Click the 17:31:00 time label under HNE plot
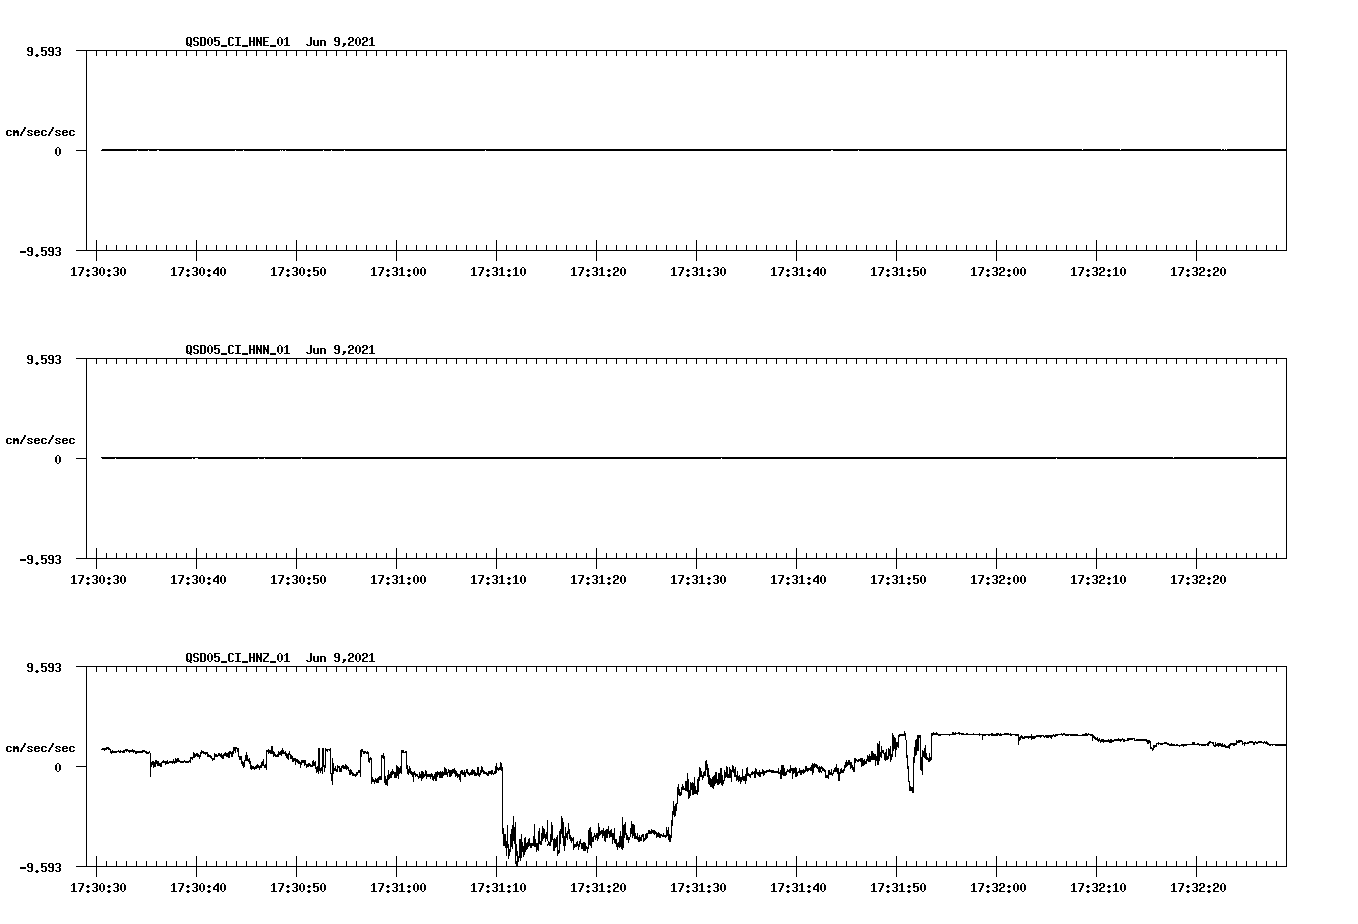The height and width of the screenshot is (924, 1358). (398, 272)
